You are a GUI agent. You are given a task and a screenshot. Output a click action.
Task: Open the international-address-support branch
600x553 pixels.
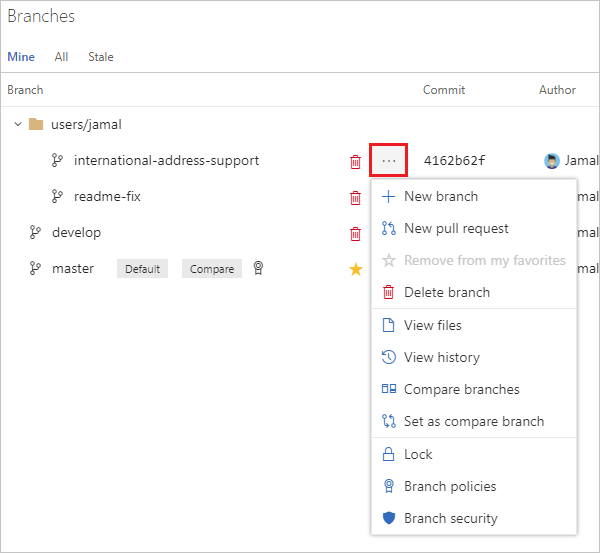(166, 160)
